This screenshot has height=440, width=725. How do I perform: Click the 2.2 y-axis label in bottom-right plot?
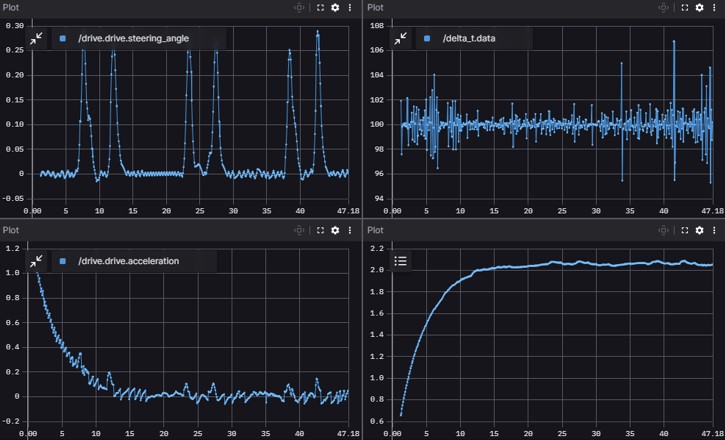tap(378, 249)
